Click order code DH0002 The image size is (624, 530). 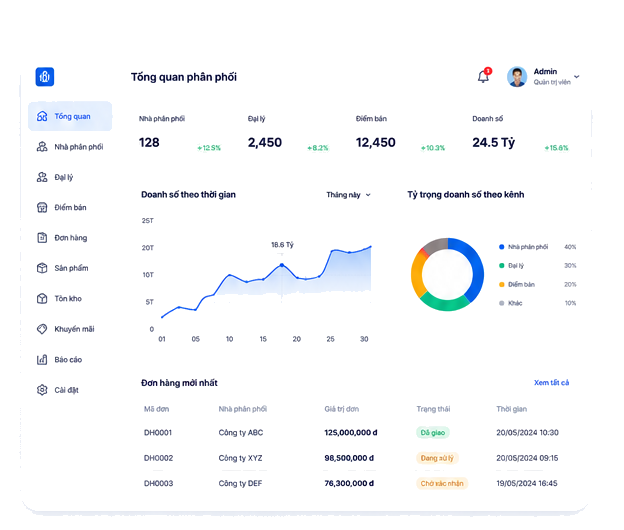click(x=158, y=458)
